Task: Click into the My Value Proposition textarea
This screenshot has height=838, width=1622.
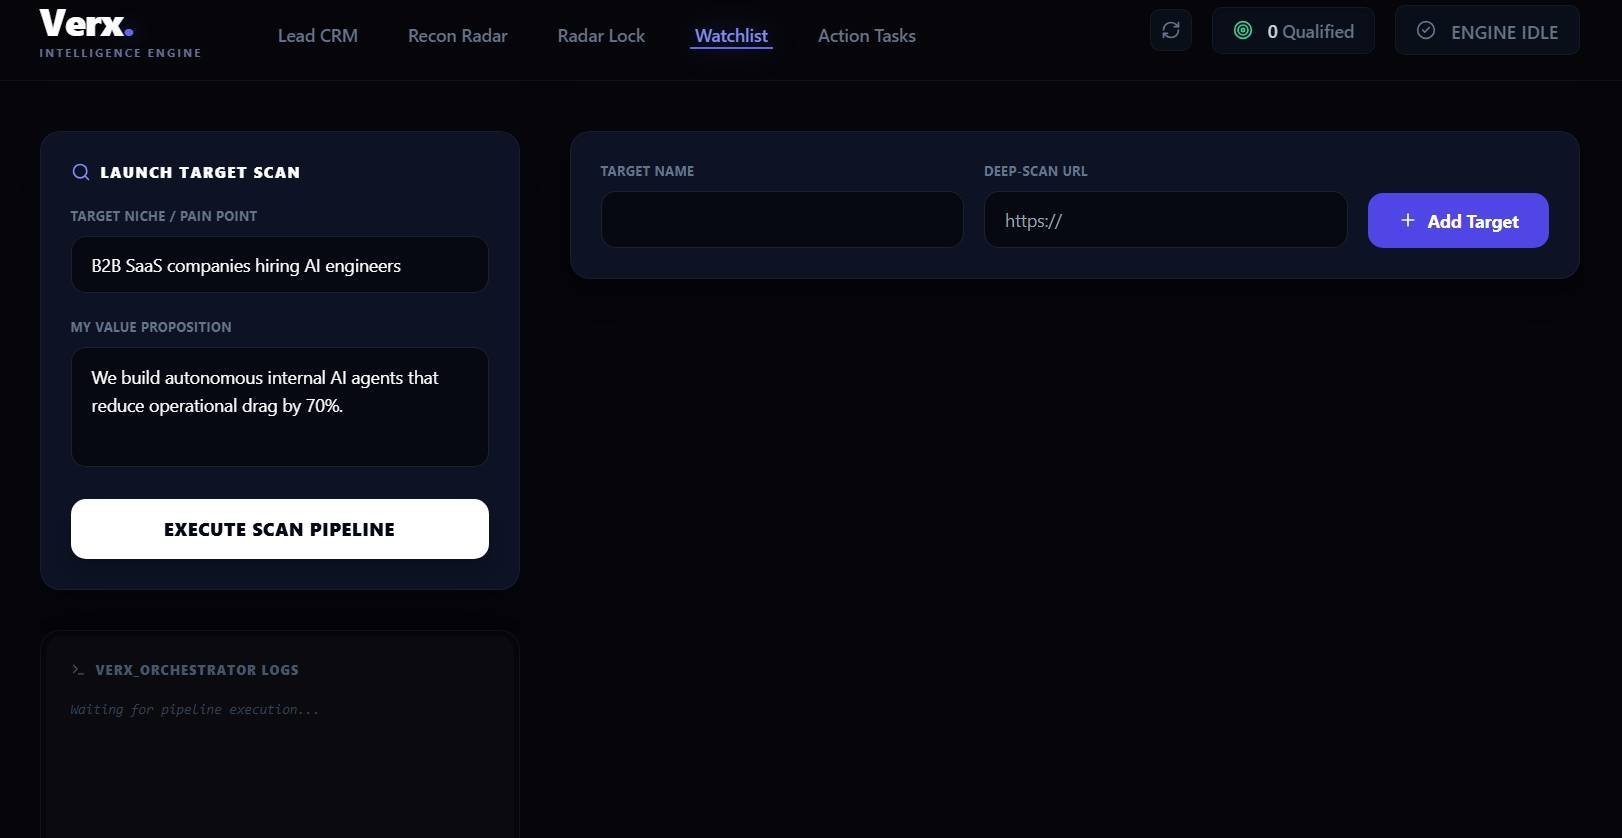Action: pyautogui.click(x=280, y=407)
